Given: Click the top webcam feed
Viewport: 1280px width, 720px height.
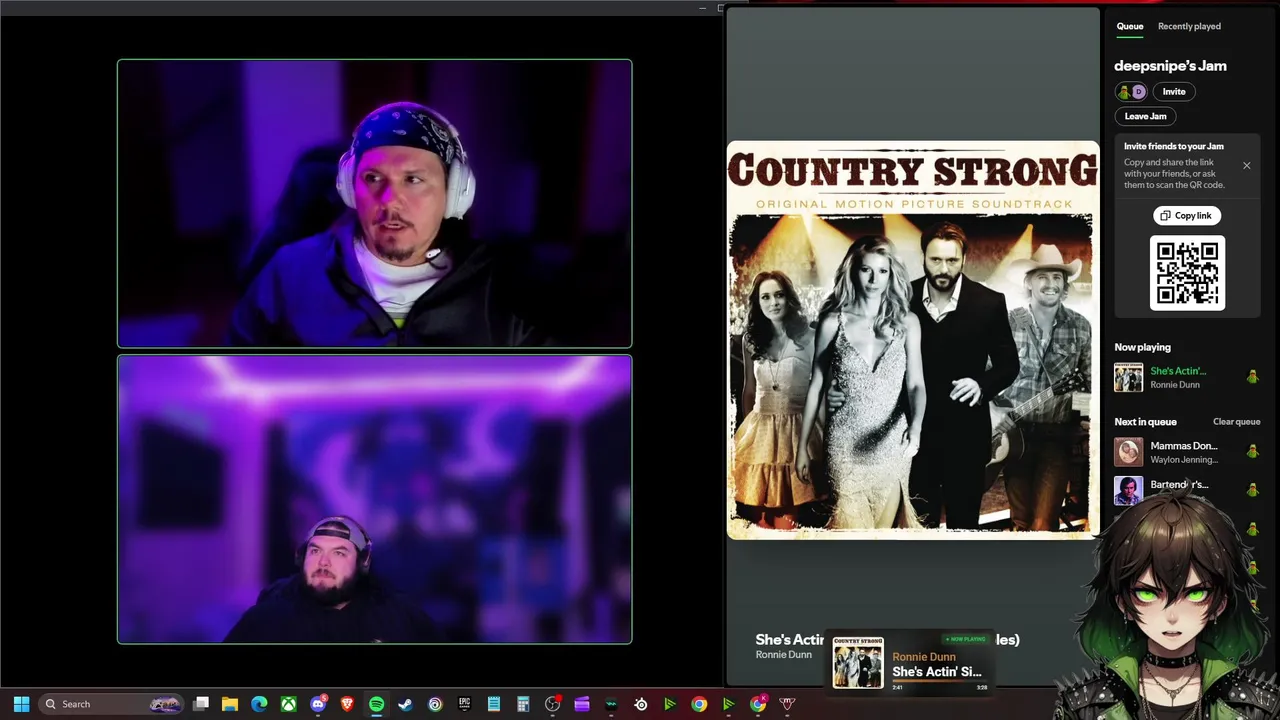Looking at the screenshot, I should pos(375,204).
